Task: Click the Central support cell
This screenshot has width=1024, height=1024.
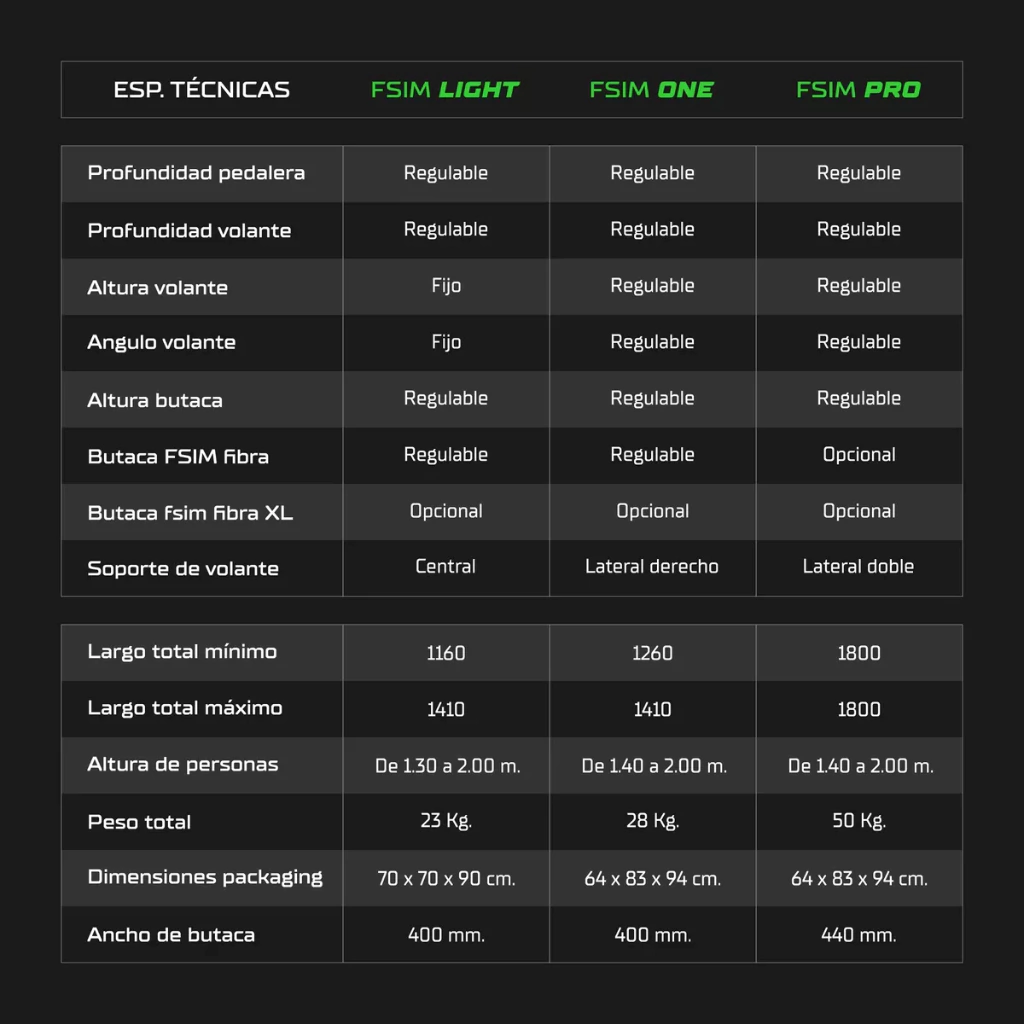Action: 445,567
